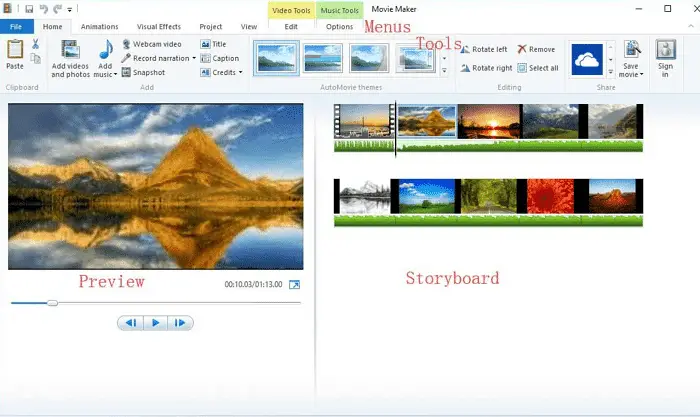Screen dimensions: 700x417
Task: Click the Credits button
Action: point(218,72)
